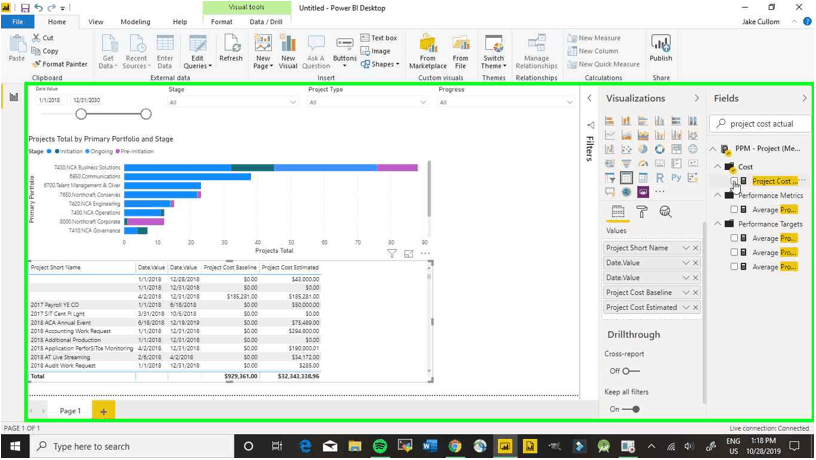Open the Help tab
816x460 pixels.
(180, 22)
